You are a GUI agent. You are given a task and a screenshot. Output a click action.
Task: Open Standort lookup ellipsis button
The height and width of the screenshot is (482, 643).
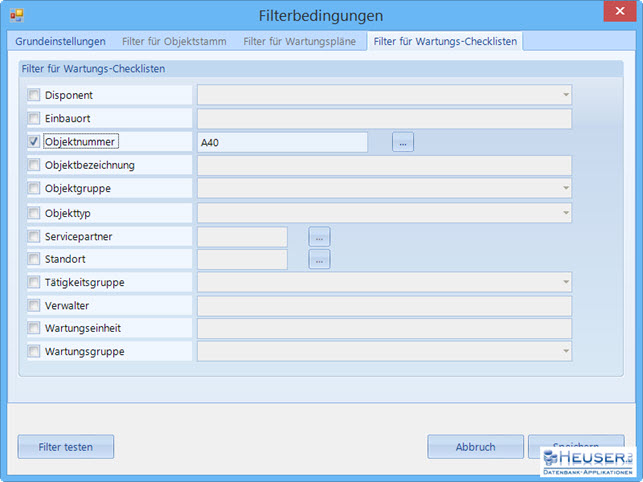click(x=319, y=260)
